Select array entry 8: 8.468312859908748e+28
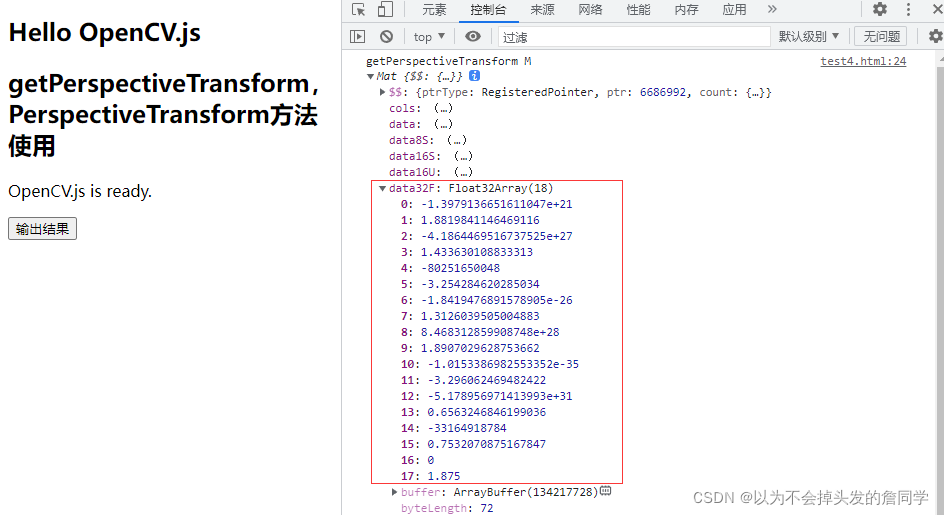944x515 pixels. (x=480, y=332)
